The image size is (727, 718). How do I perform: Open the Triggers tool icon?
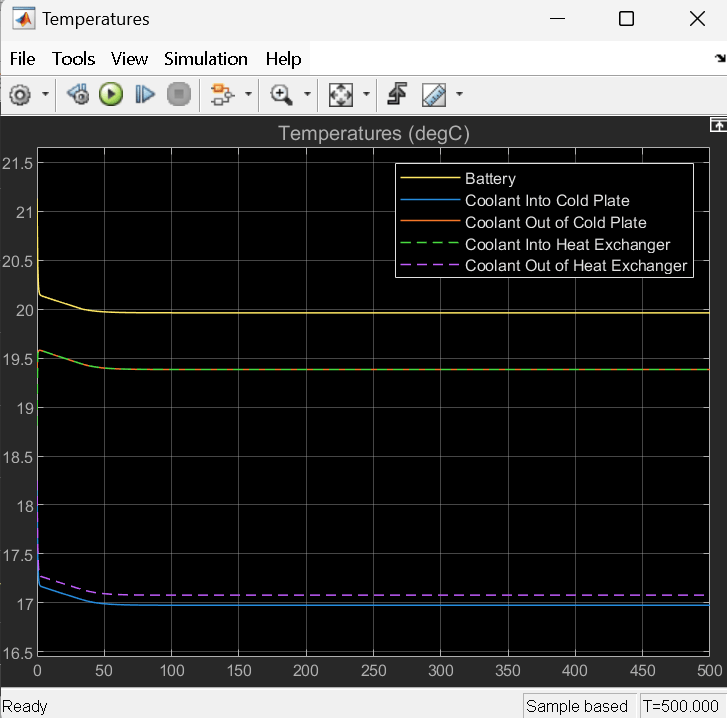397,95
